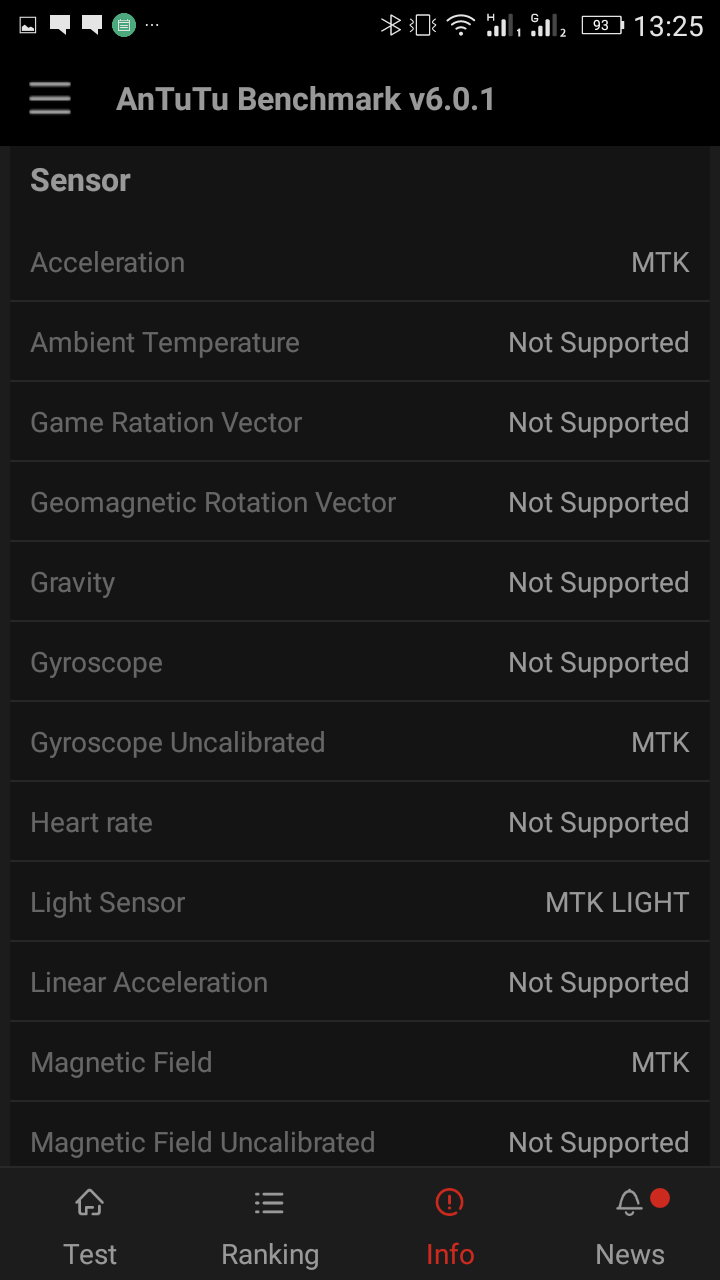Tap the Game Ratation Vector entry
The width and height of the screenshot is (720, 1280).
[360, 422]
